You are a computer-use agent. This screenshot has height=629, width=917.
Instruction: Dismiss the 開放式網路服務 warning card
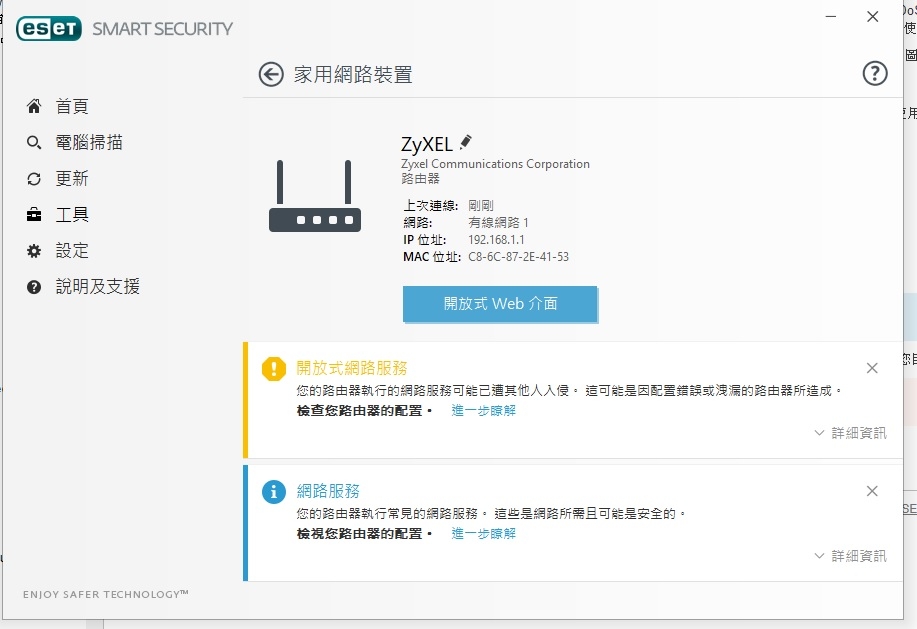pyautogui.click(x=872, y=368)
